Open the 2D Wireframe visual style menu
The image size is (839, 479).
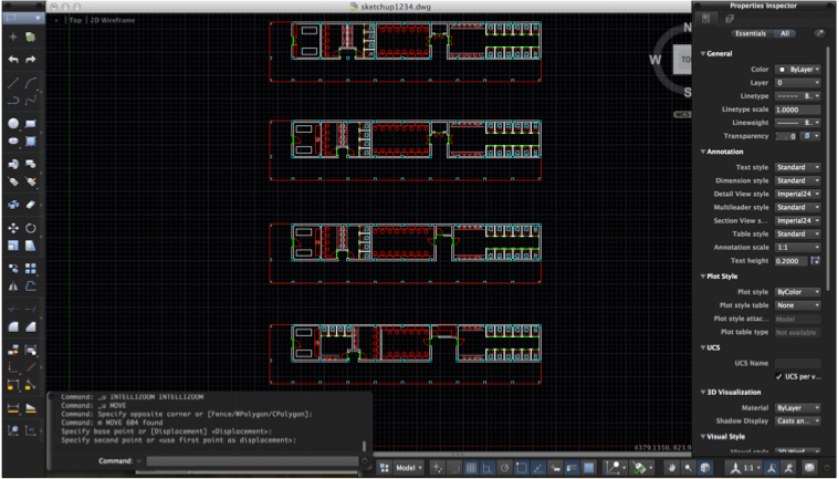112,20
